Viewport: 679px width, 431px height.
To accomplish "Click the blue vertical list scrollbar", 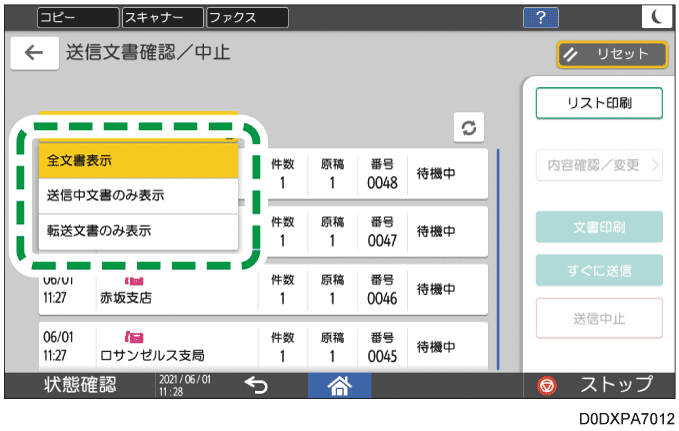I will tap(498, 259).
